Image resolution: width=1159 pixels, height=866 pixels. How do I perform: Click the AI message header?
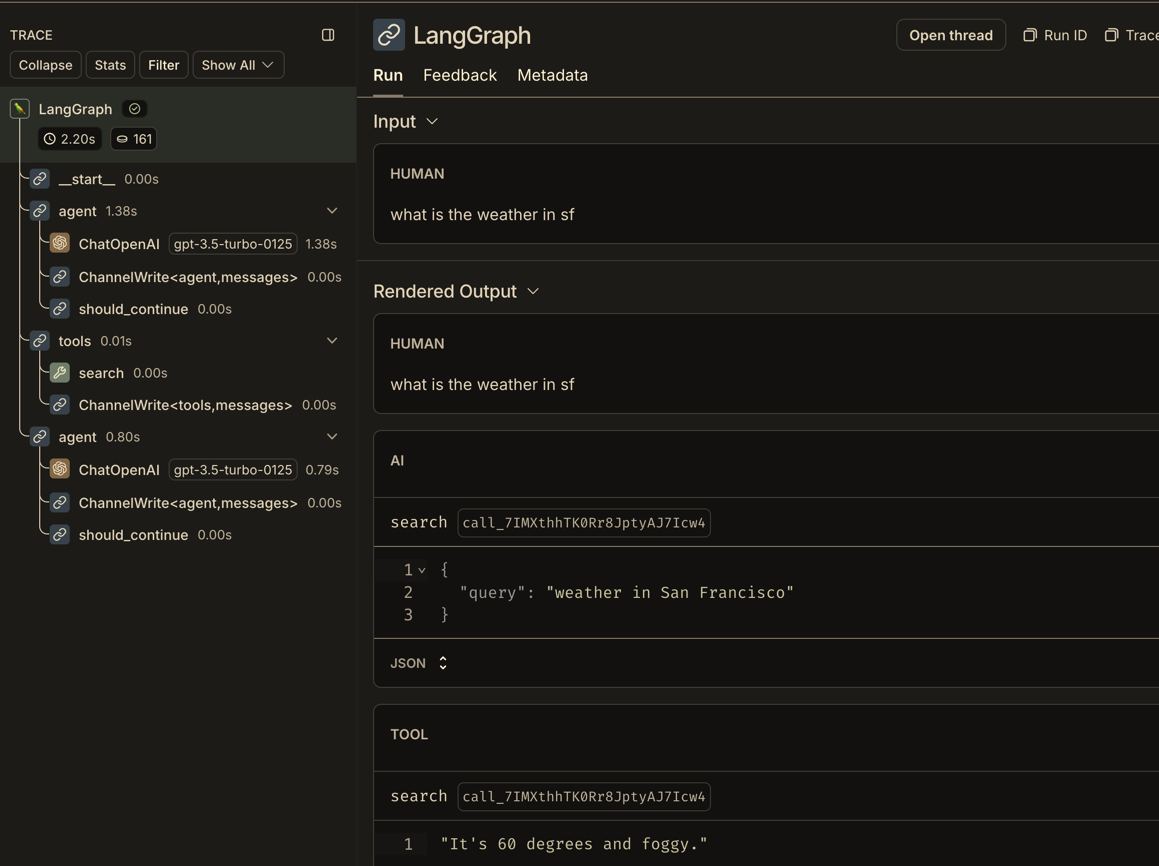397,460
